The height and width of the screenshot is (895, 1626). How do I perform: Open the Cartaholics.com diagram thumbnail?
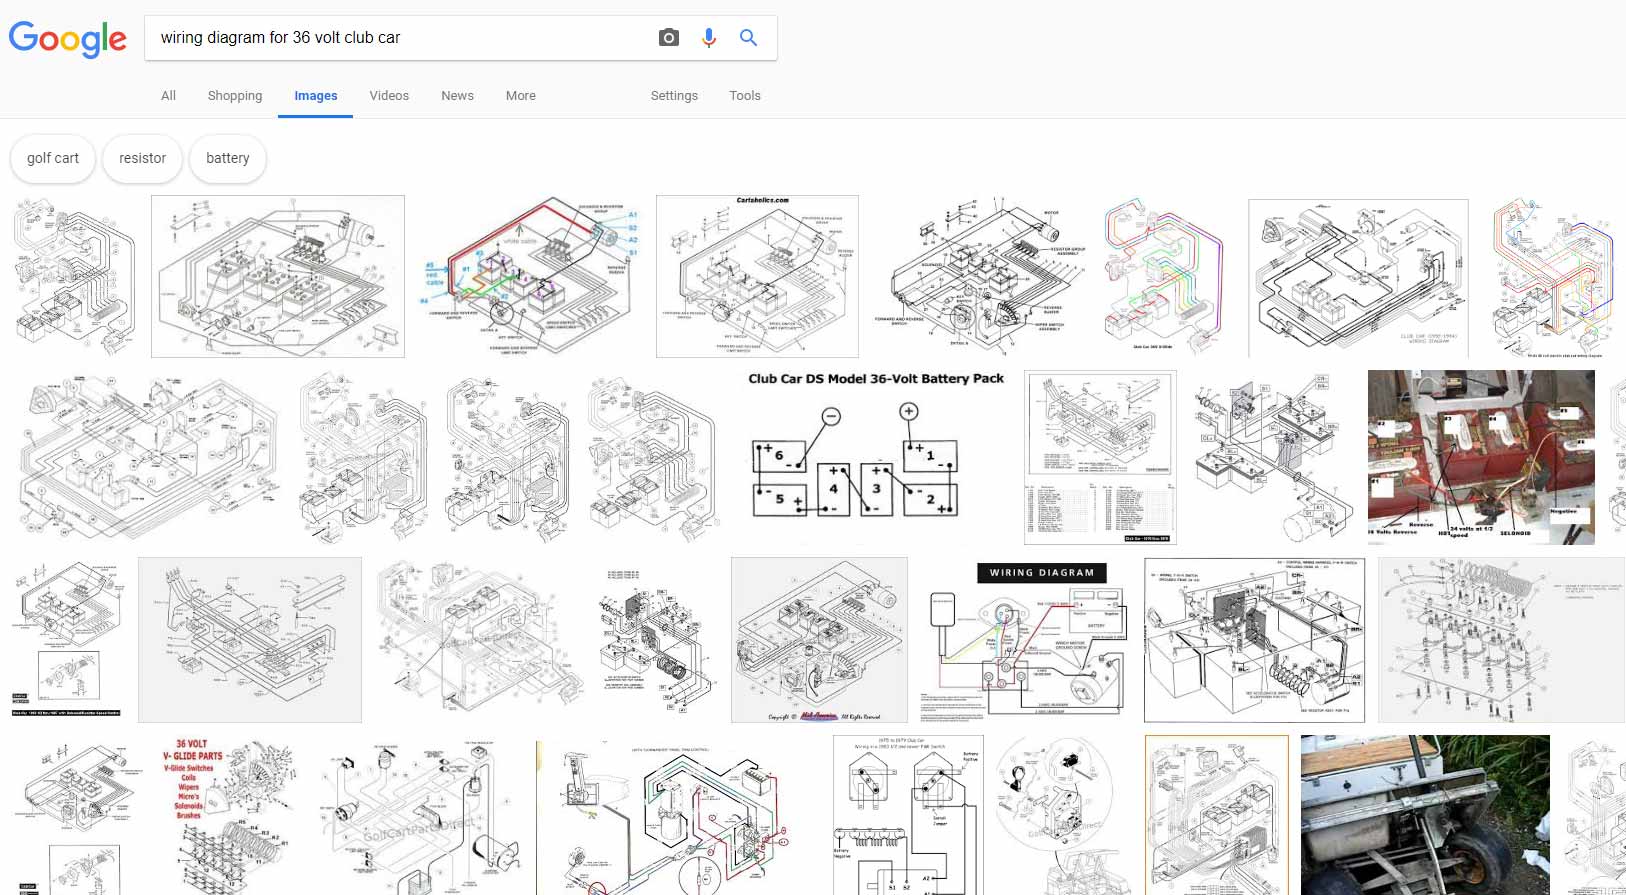click(x=757, y=276)
